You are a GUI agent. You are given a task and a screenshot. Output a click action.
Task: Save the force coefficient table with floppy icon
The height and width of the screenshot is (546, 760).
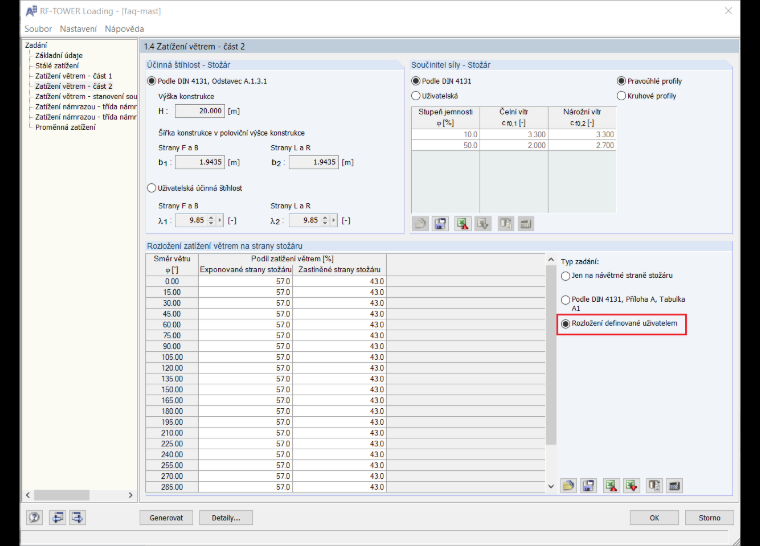[x=441, y=224]
